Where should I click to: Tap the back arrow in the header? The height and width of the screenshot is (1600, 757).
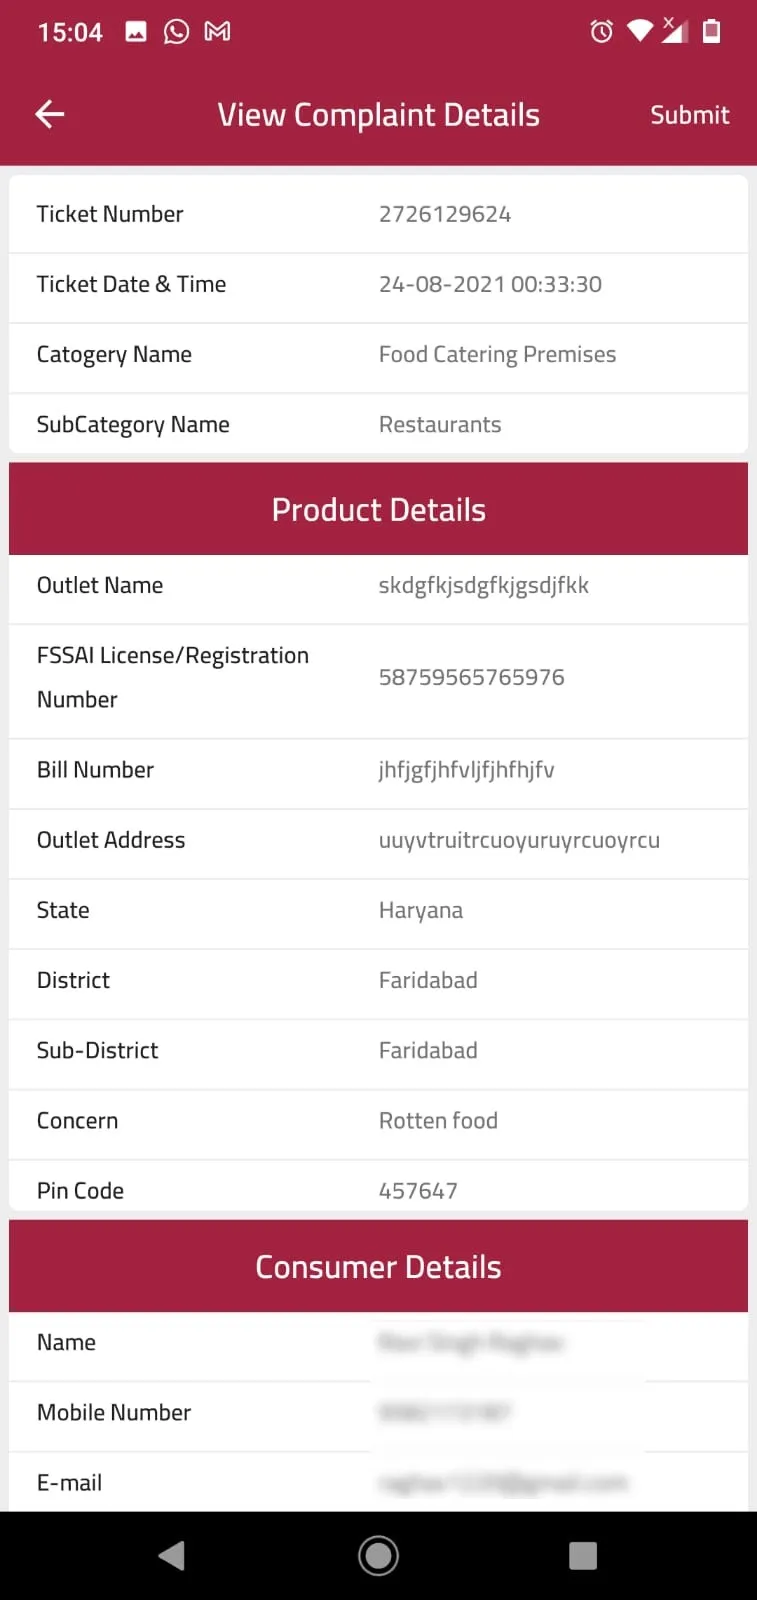point(49,114)
